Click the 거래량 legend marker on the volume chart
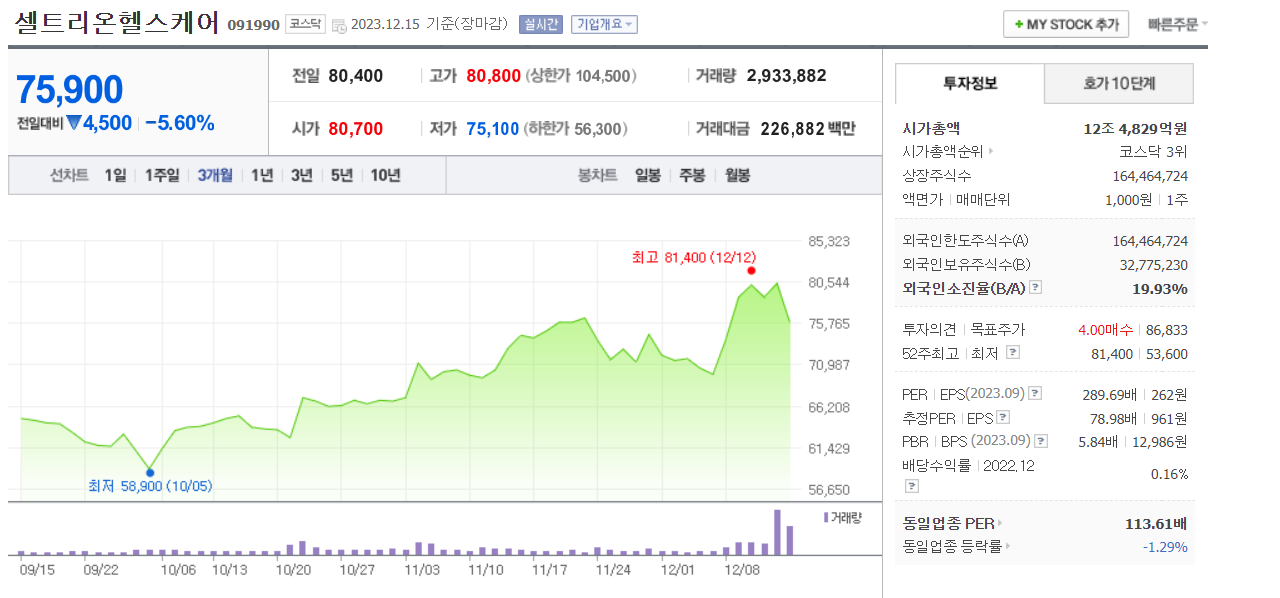The height and width of the screenshot is (598, 1280). (x=826, y=517)
